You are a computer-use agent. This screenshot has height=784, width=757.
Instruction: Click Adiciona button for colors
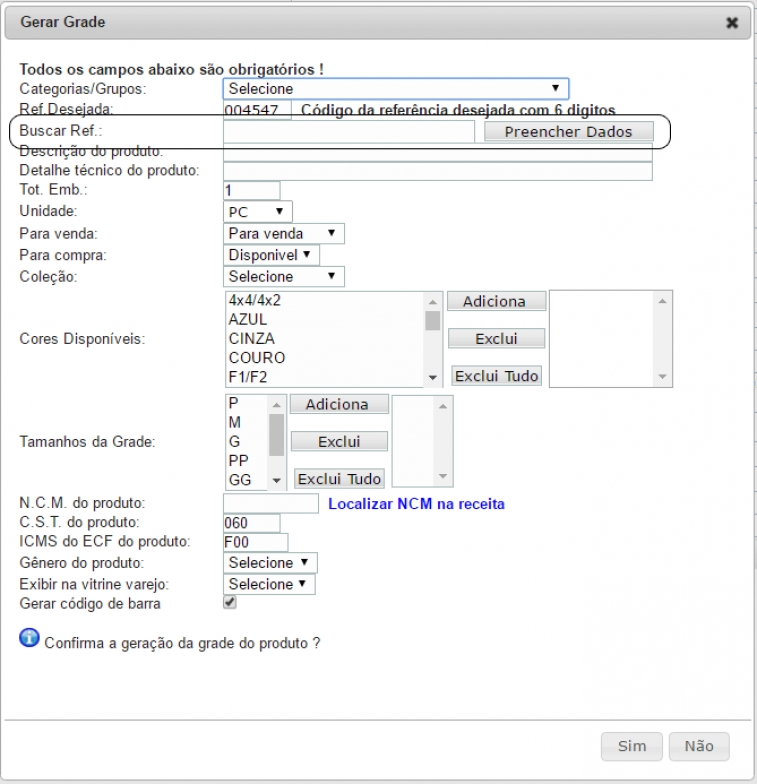tap(496, 301)
